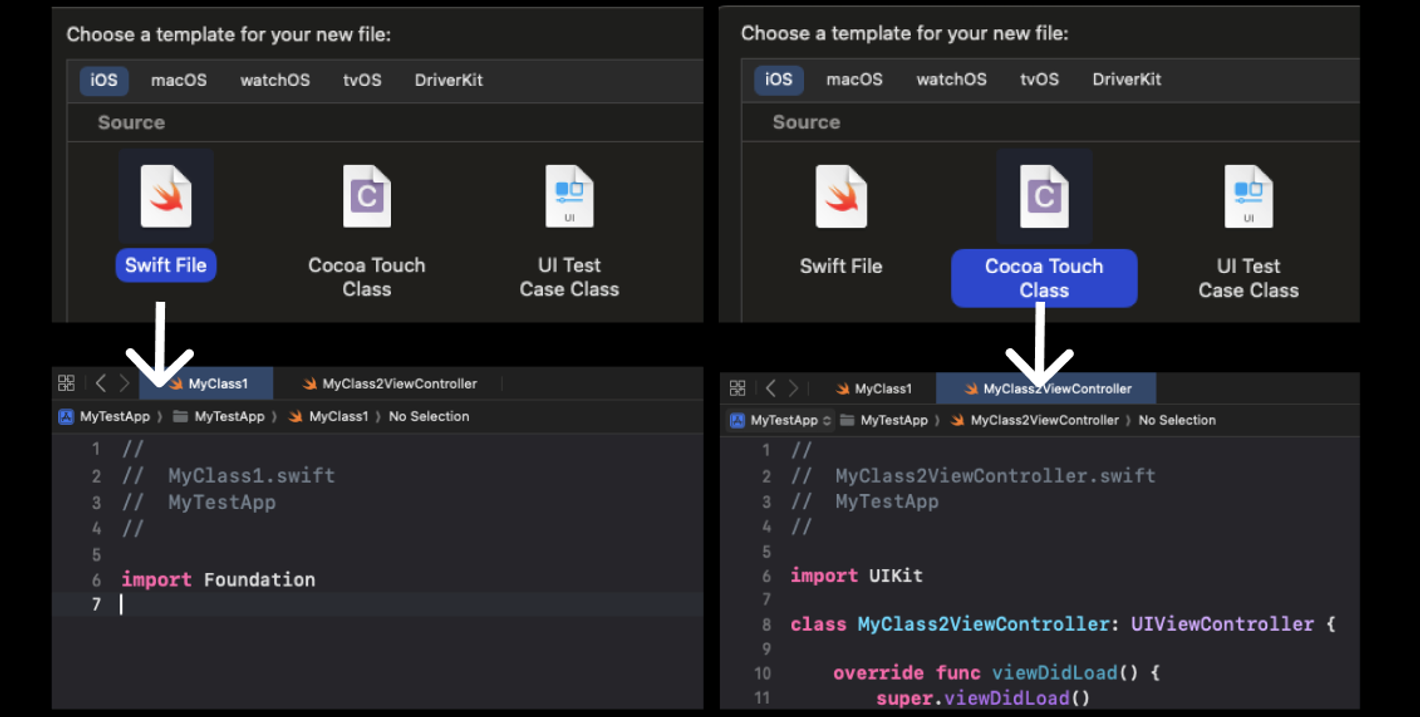Click 'import Foundation' line in left editor
The image size is (1420, 717).
pos(218,579)
